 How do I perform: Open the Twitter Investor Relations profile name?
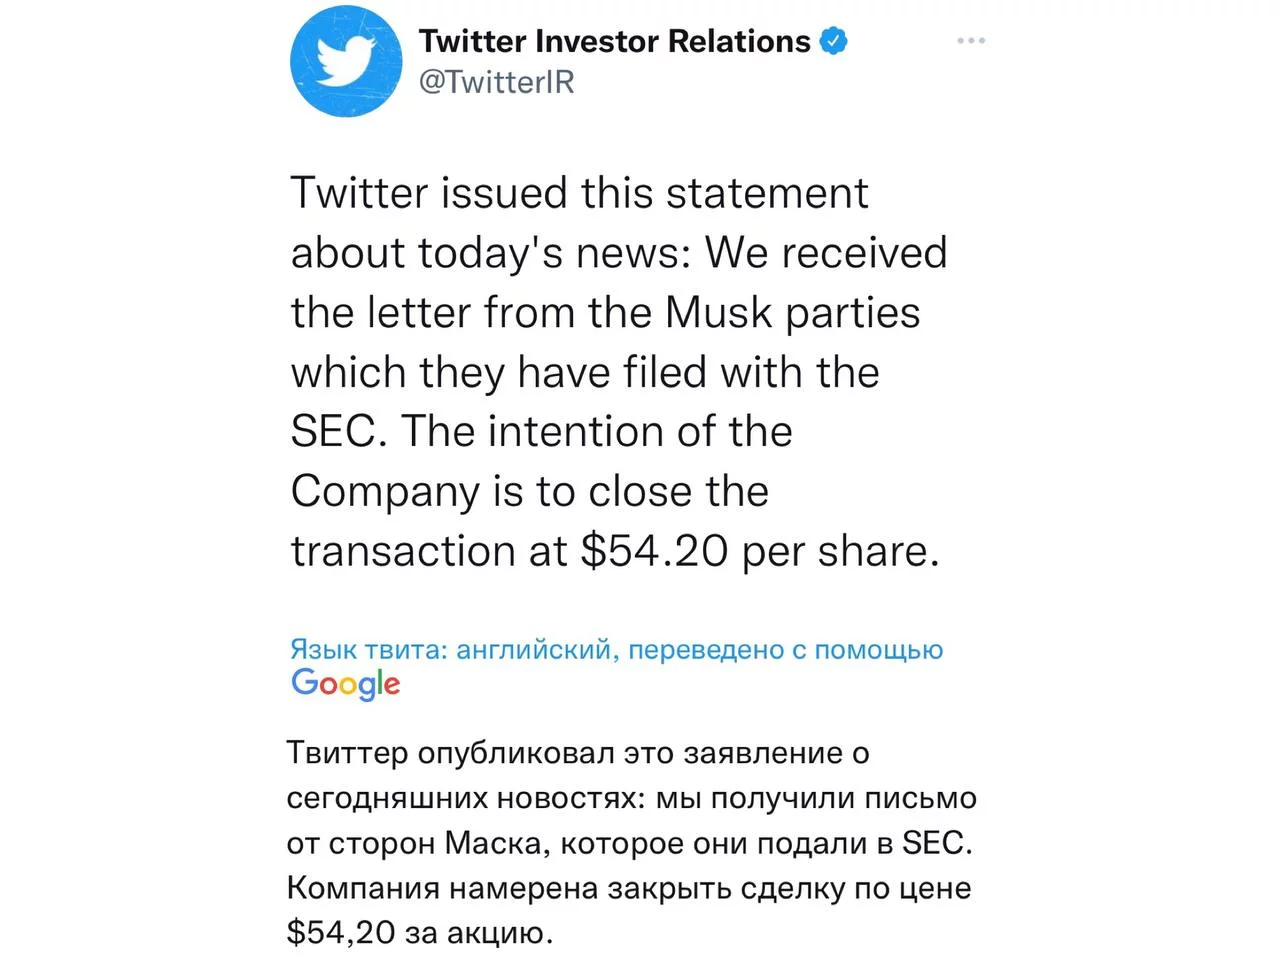pyautogui.click(x=614, y=41)
